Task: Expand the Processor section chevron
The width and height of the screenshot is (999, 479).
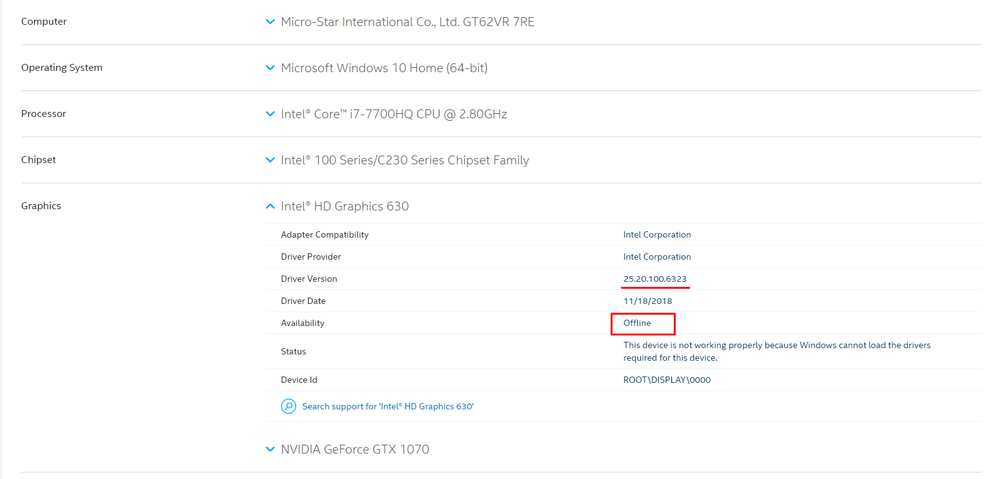Action: coord(270,114)
